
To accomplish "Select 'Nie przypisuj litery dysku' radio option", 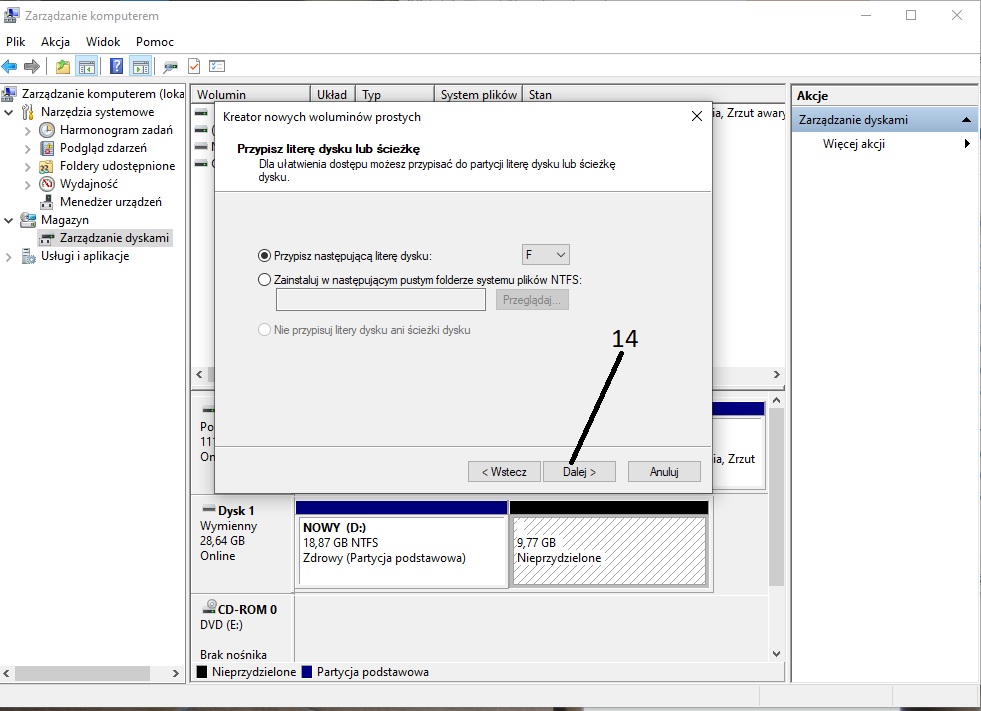I will click(265, 330).
